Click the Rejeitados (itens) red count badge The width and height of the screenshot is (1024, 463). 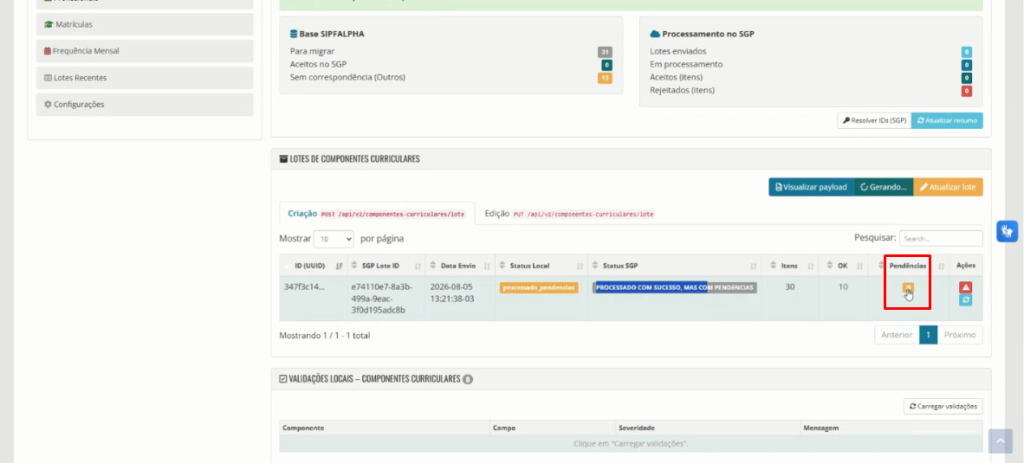click(967, 91)
